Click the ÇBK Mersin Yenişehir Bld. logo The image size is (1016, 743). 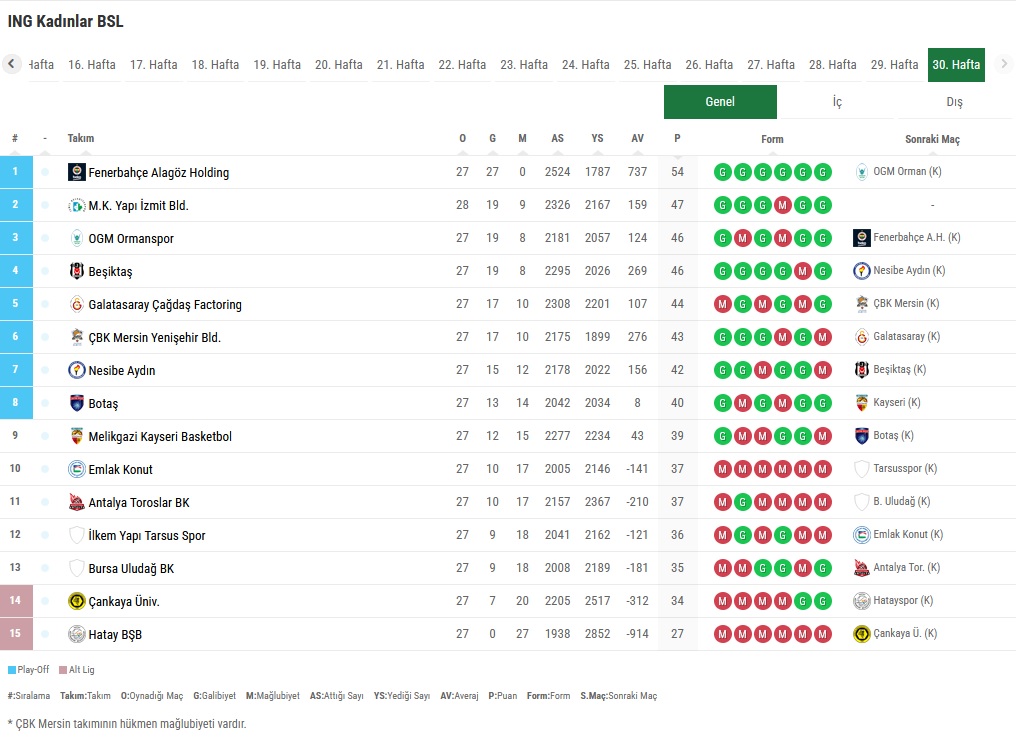[x=76, y=337]
